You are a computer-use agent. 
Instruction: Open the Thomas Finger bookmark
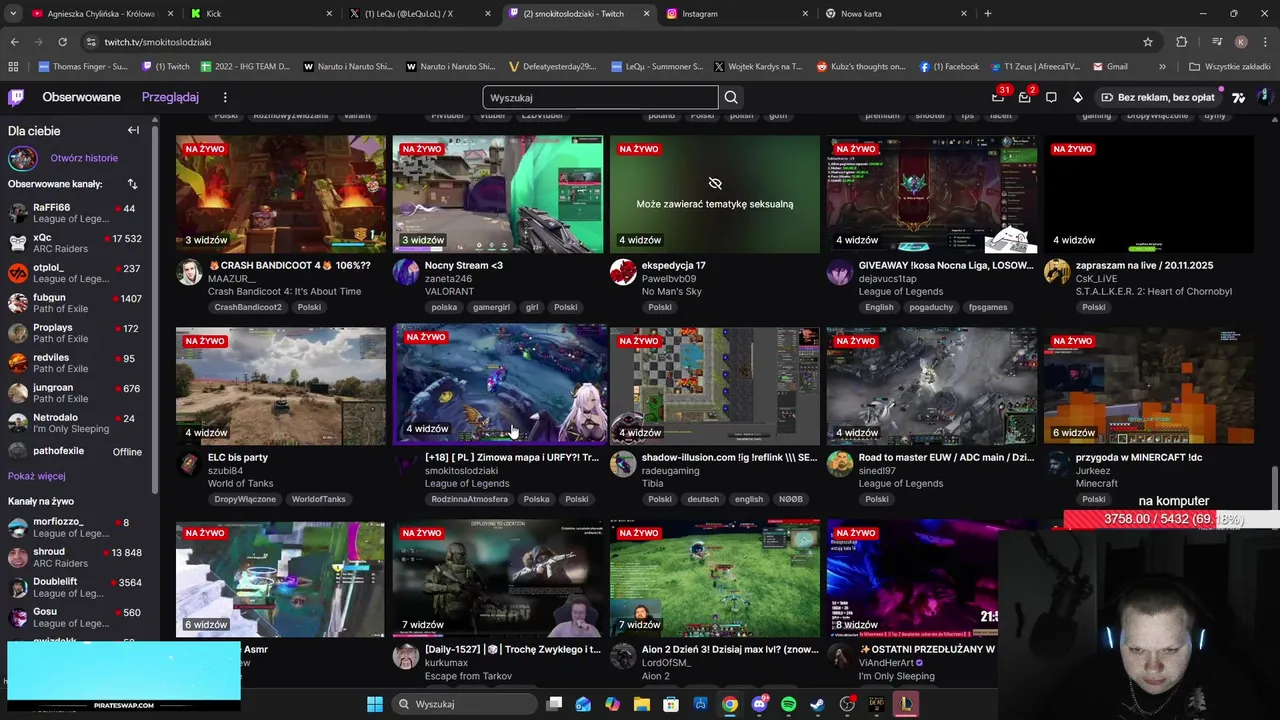(x=83, y=67)
